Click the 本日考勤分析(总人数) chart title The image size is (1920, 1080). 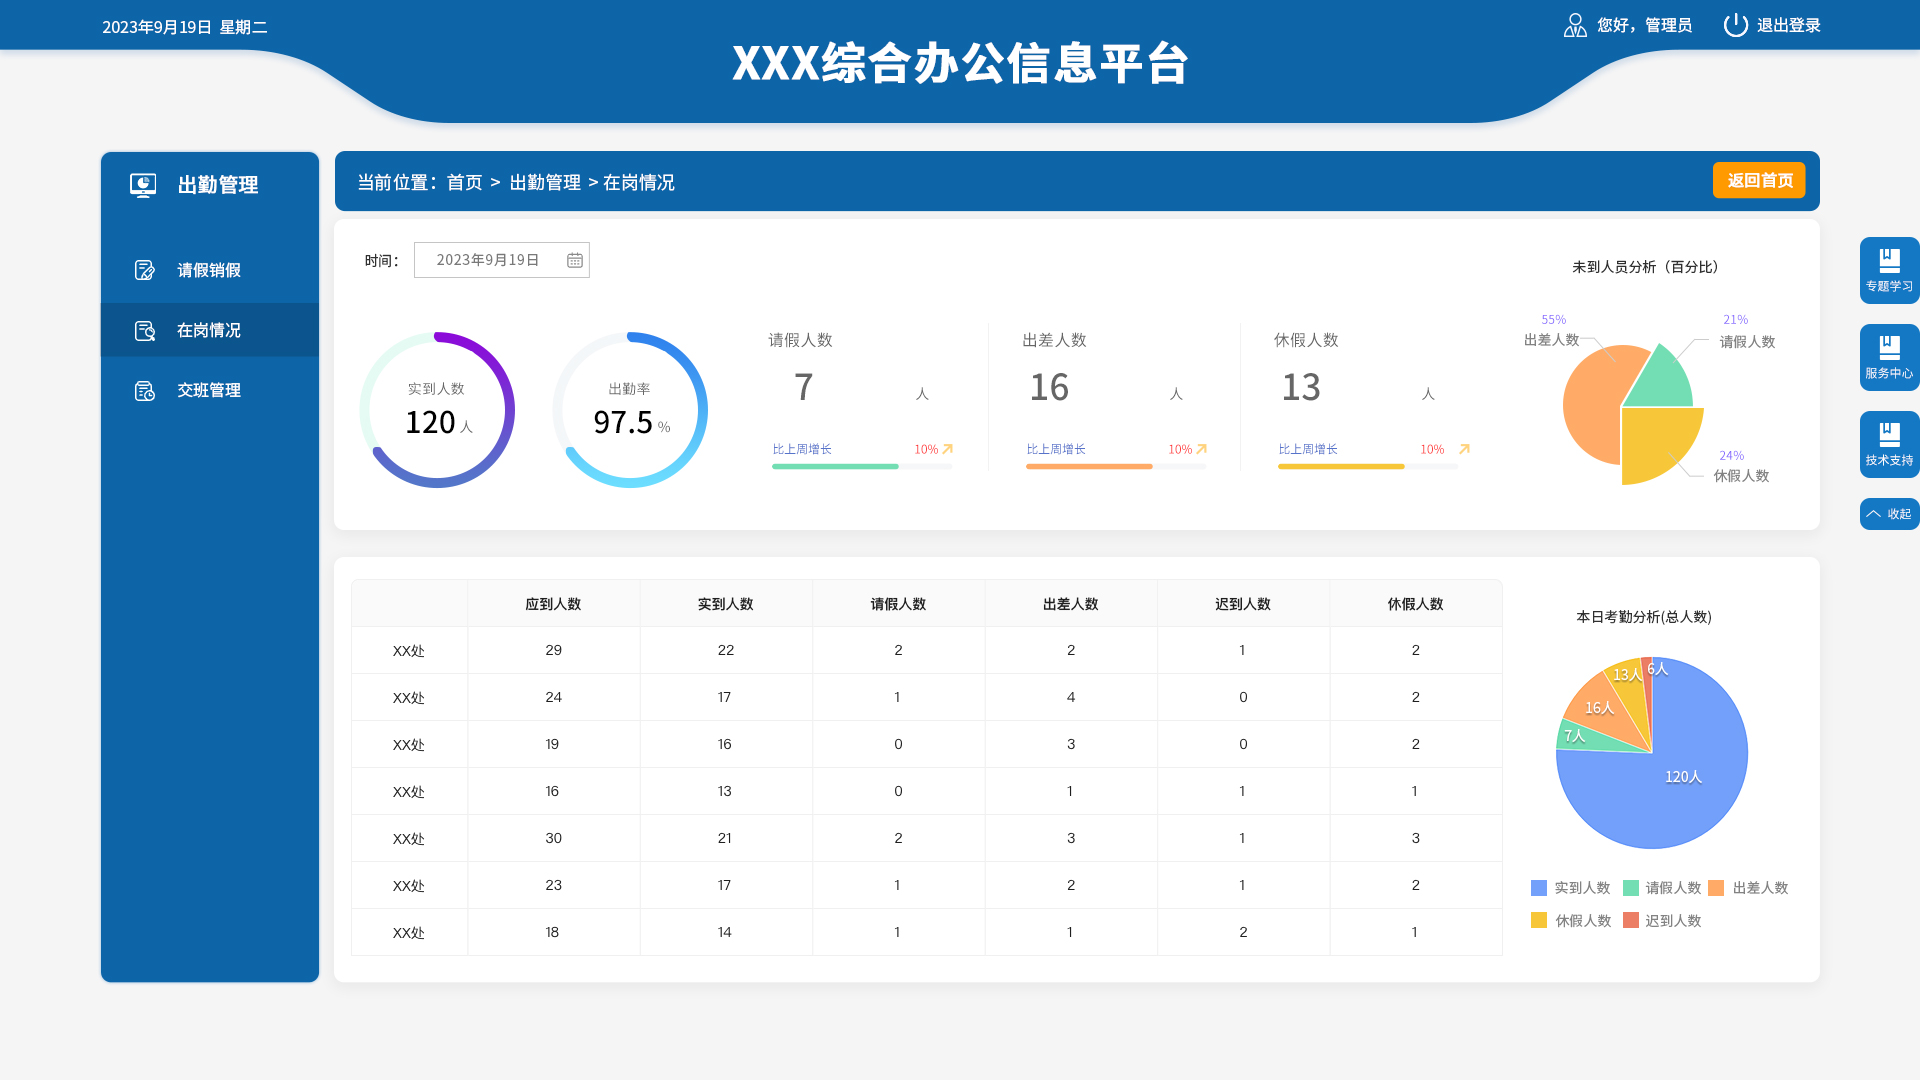point(1644,617)
